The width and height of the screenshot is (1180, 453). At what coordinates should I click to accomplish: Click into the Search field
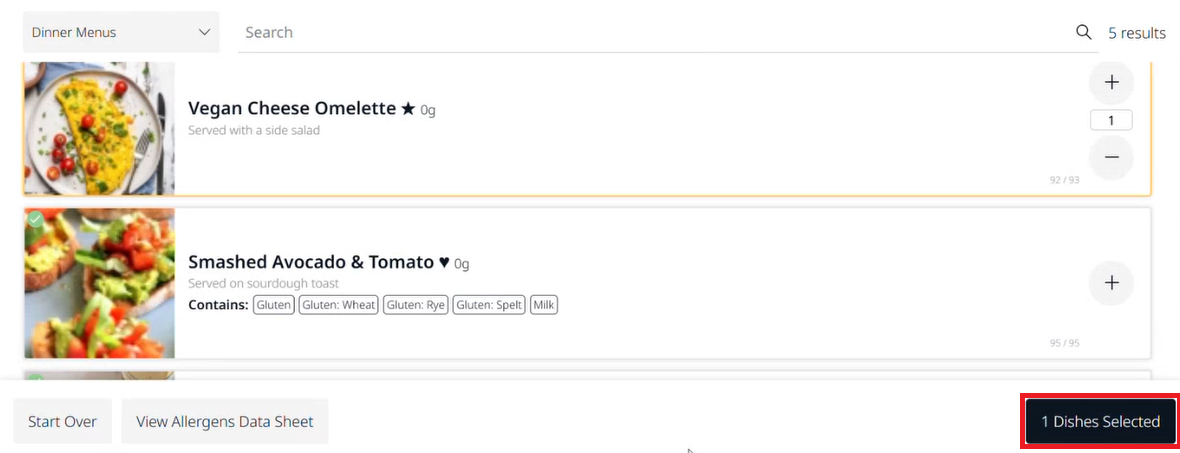coord(655,32)
